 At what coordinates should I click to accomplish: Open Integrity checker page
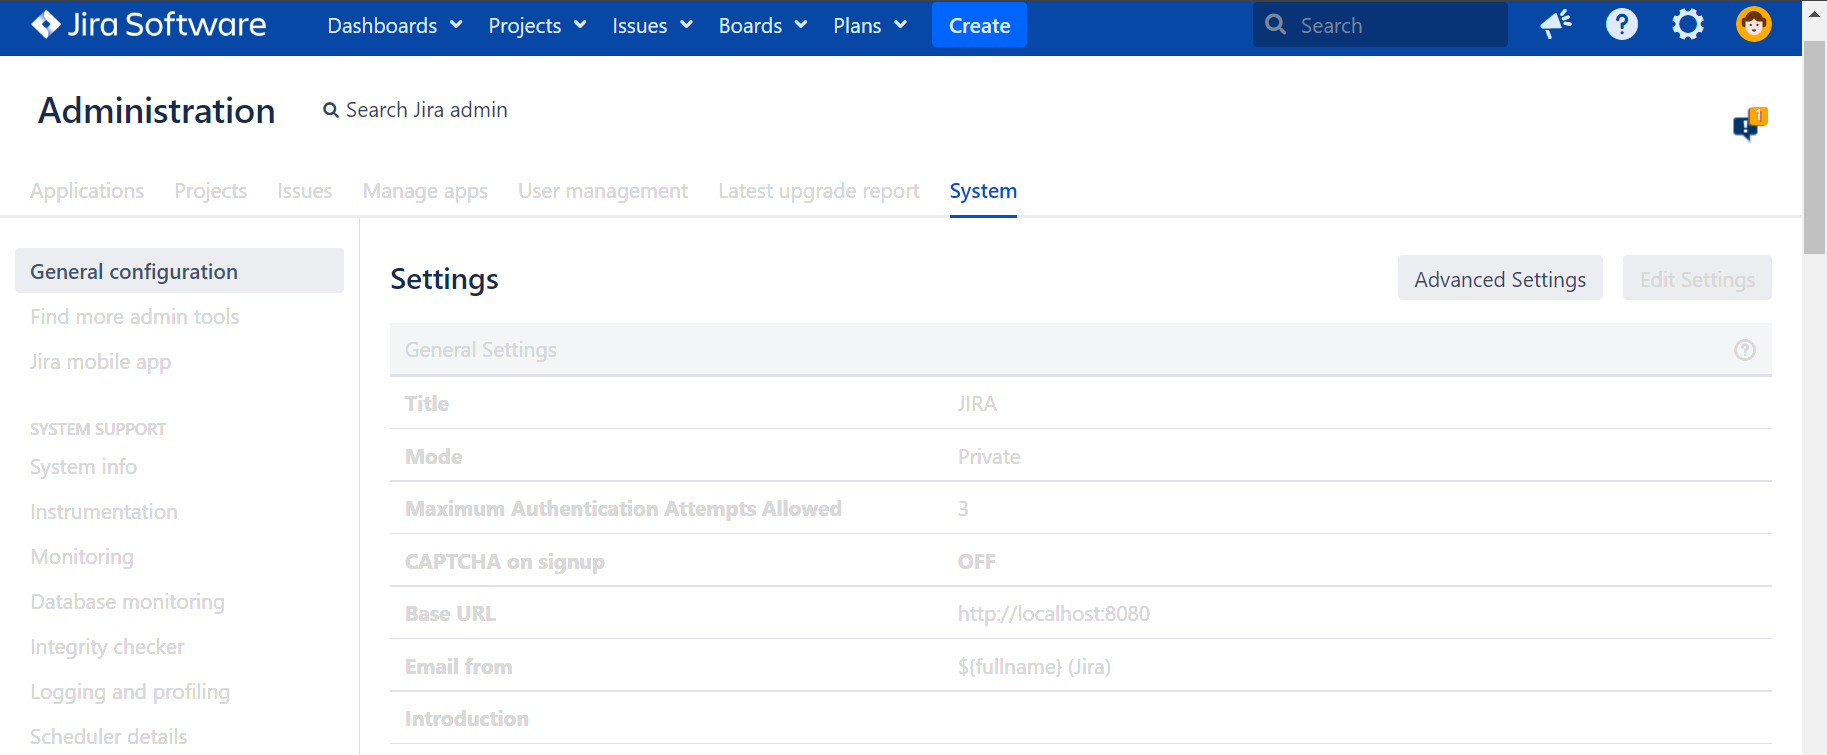click(x=107, y=647)
